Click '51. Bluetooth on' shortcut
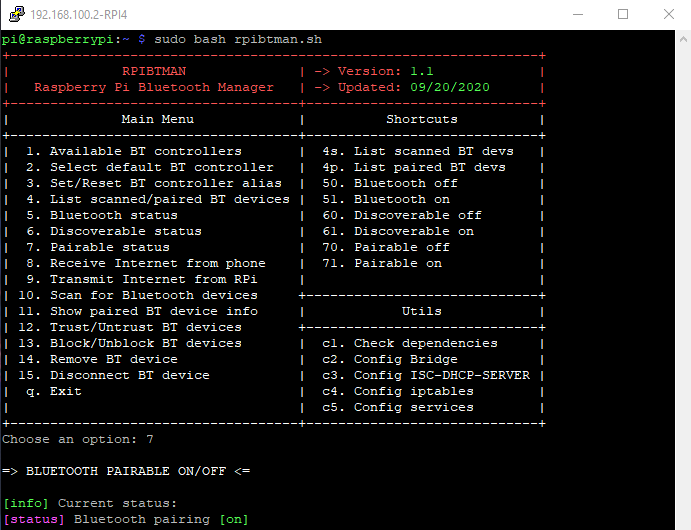 click(386, 200)
